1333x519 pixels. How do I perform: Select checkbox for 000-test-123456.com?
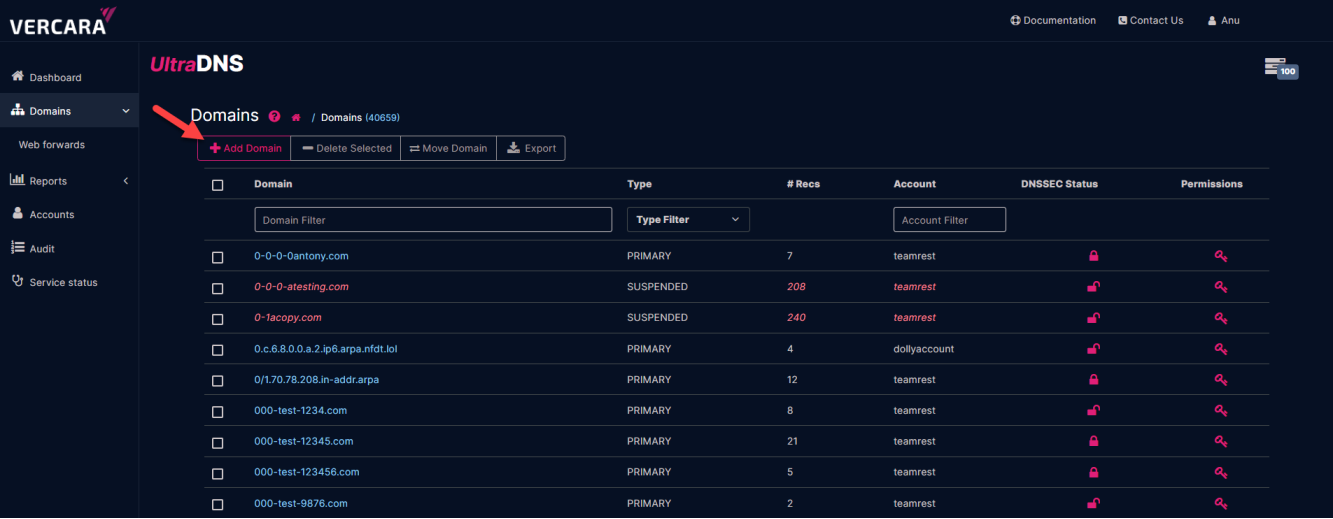coord(218,473)
